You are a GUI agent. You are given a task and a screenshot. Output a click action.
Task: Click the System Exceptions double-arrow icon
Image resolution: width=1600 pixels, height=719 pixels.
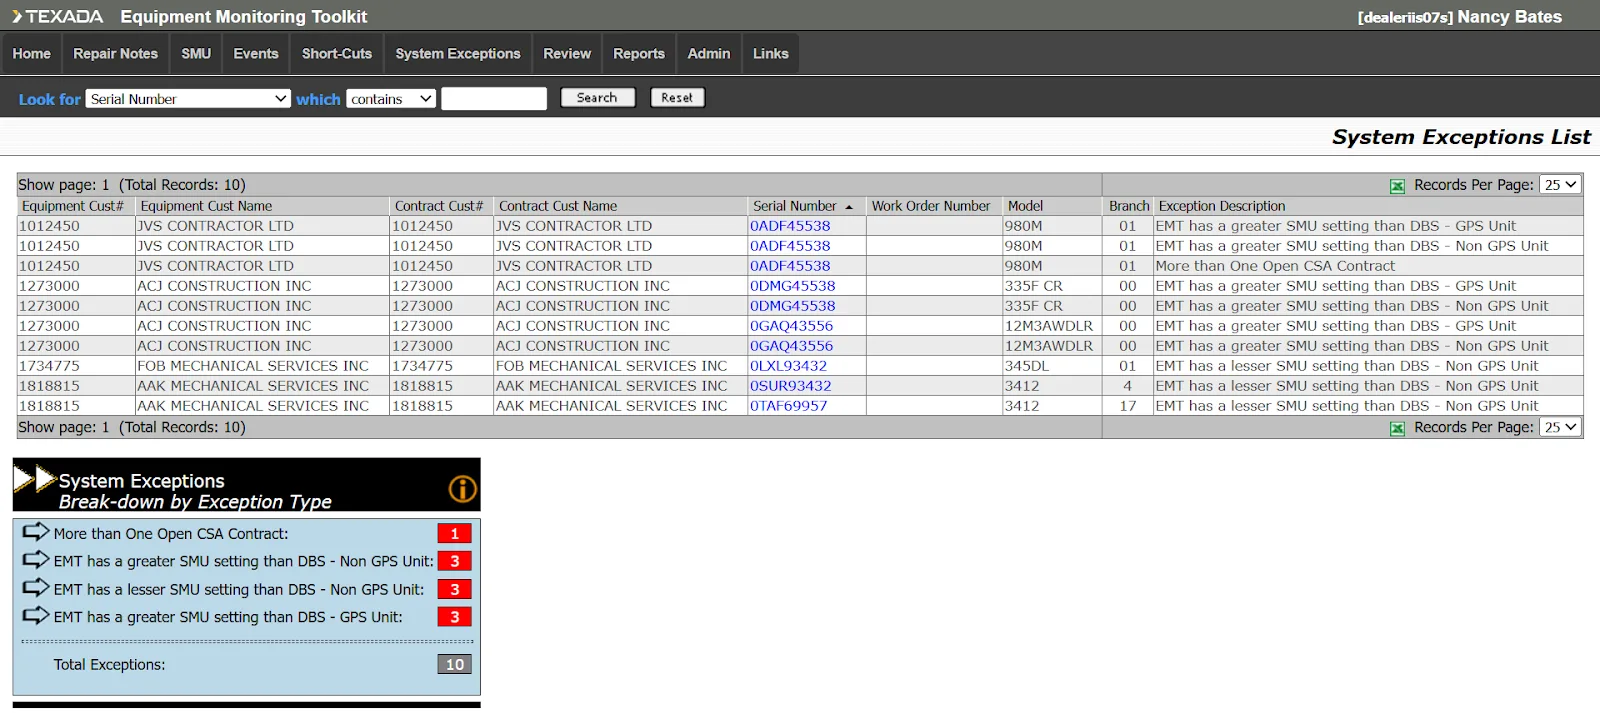(x=34, y=480)
